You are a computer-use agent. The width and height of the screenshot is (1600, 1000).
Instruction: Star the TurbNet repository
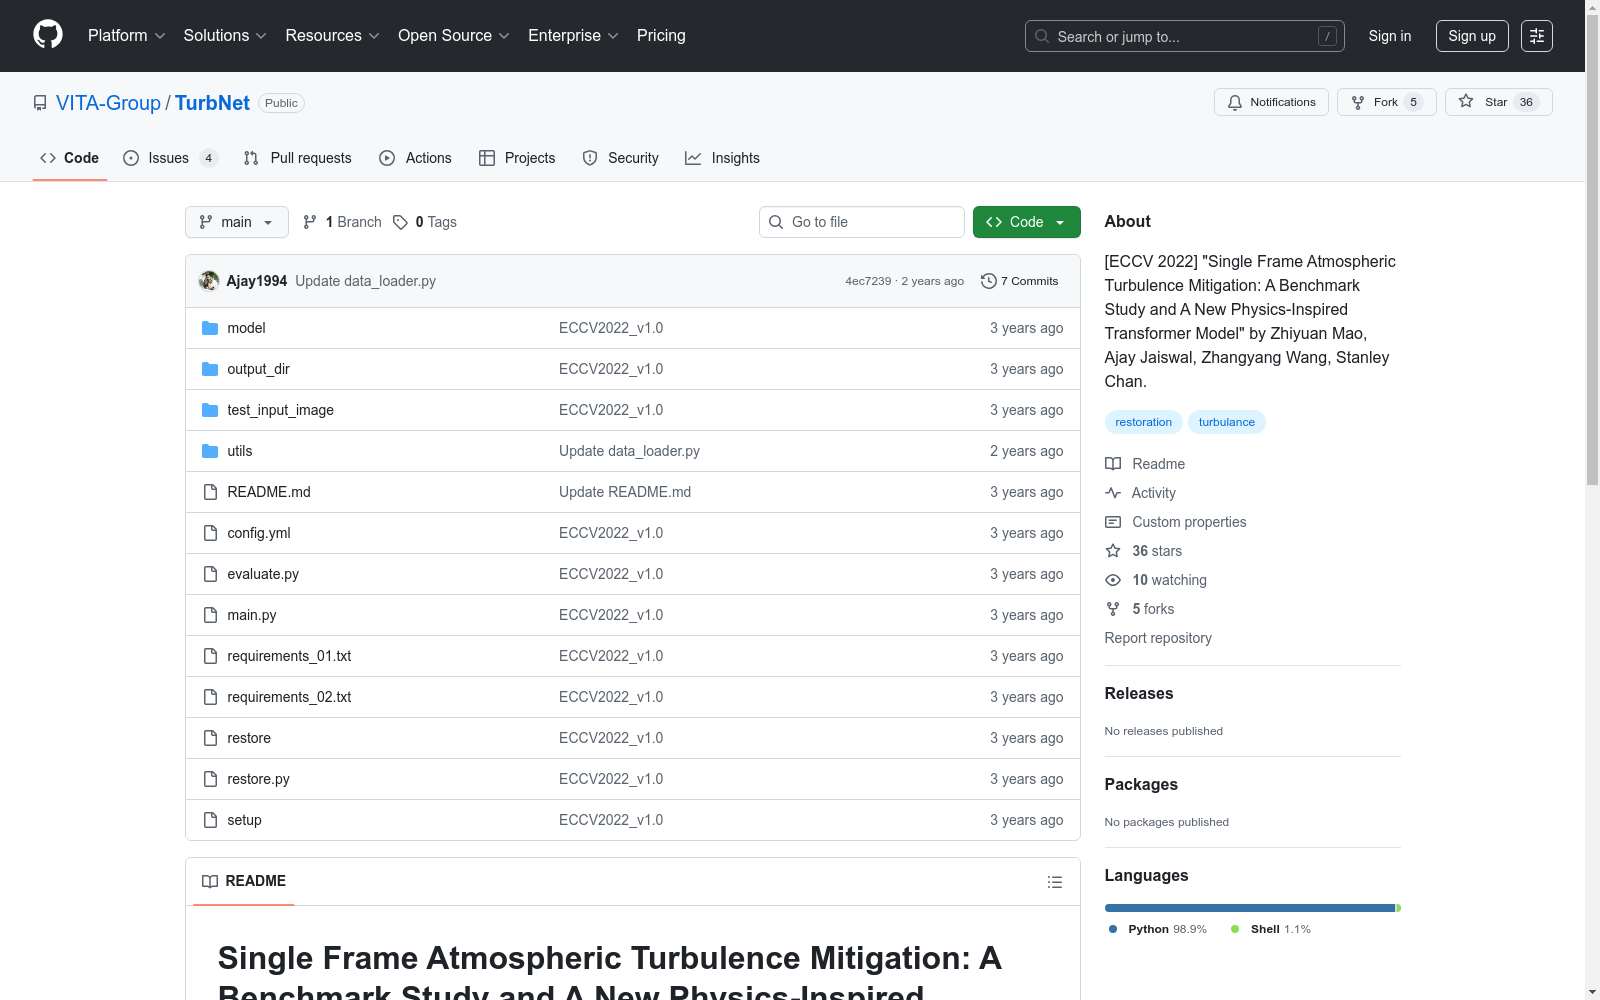1498,102
